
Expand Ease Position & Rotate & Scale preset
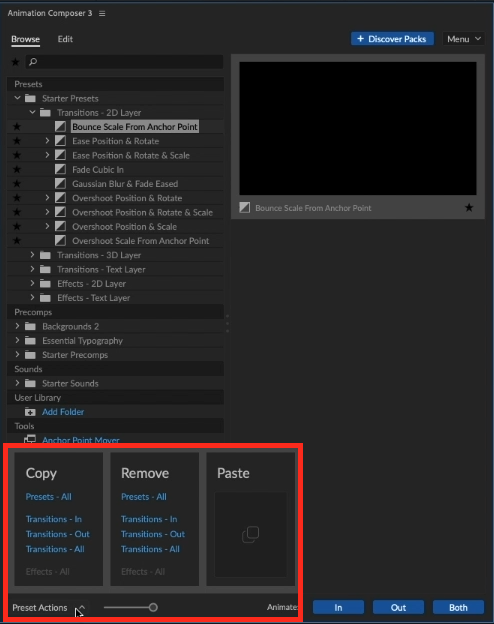[47, 155]
